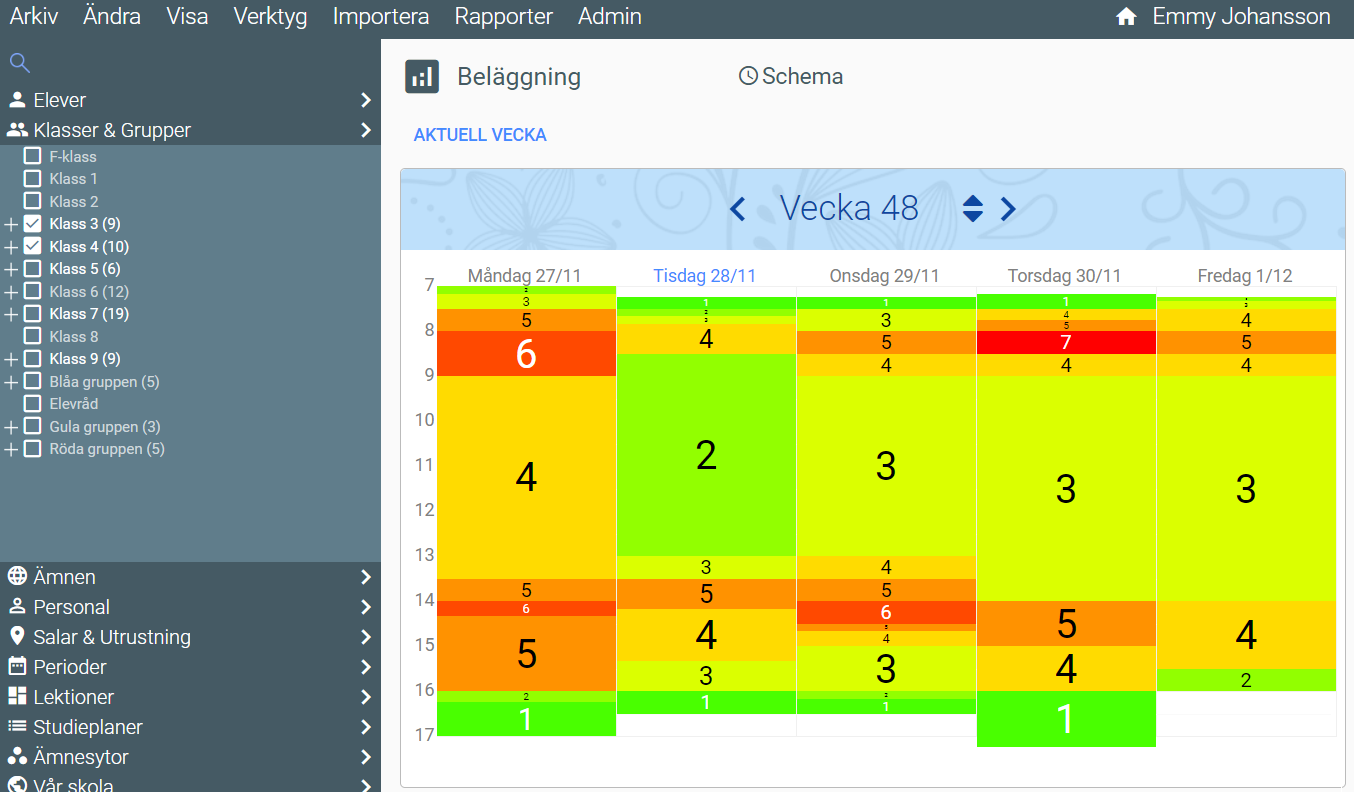1354x792 pixels.
Task: Enable the Klass 5 checkbox
Action: click(x=32, y=269)
